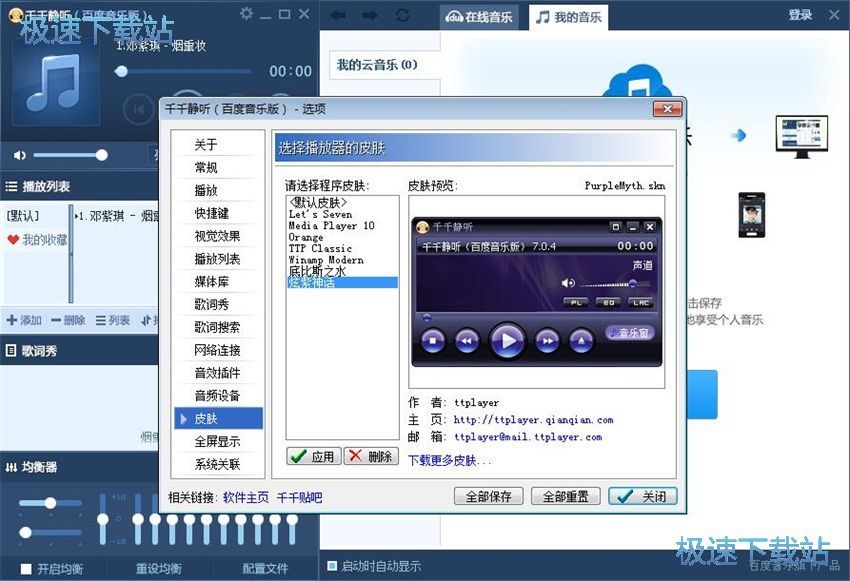Click the cloud music icon
850x581 pixels.
pyautogui.click(x=639, y=81)
